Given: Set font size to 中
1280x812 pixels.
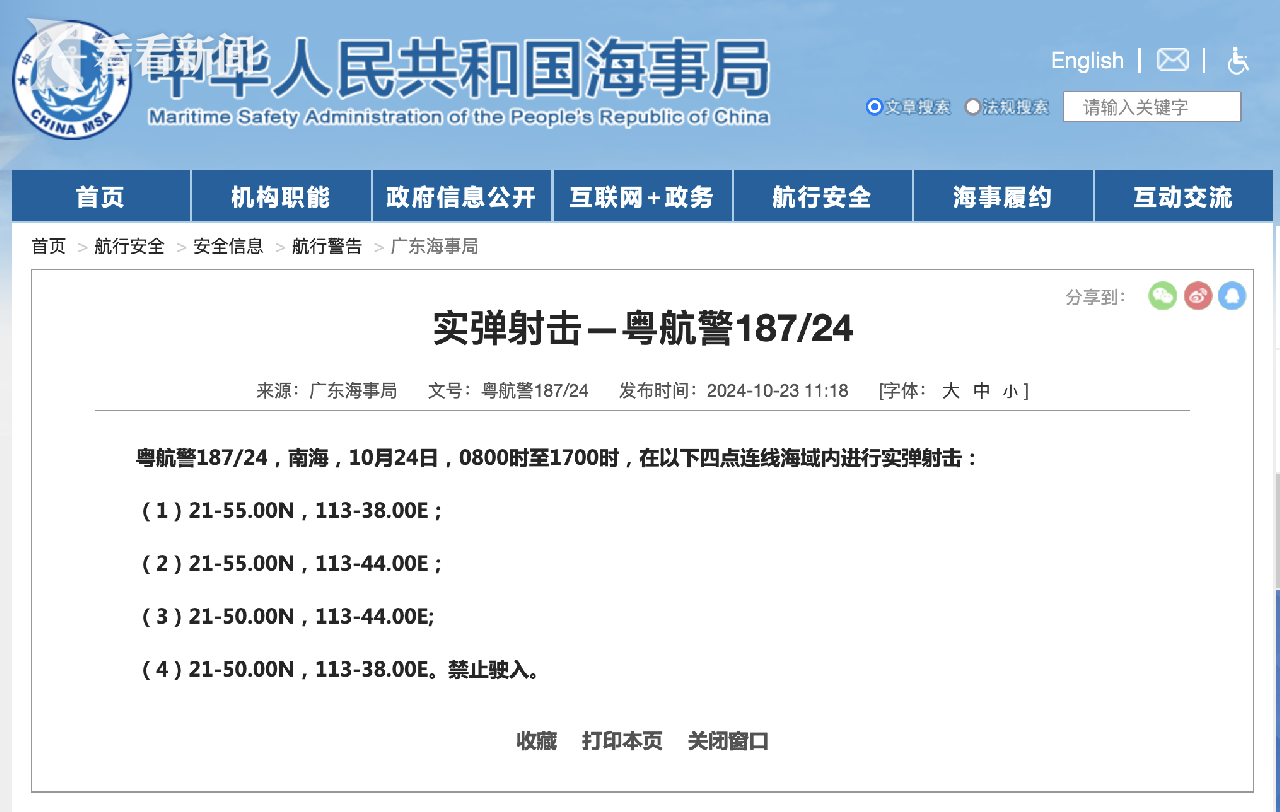Looking at the screenshot, I should pyautogui.click(x=981, y=391).
